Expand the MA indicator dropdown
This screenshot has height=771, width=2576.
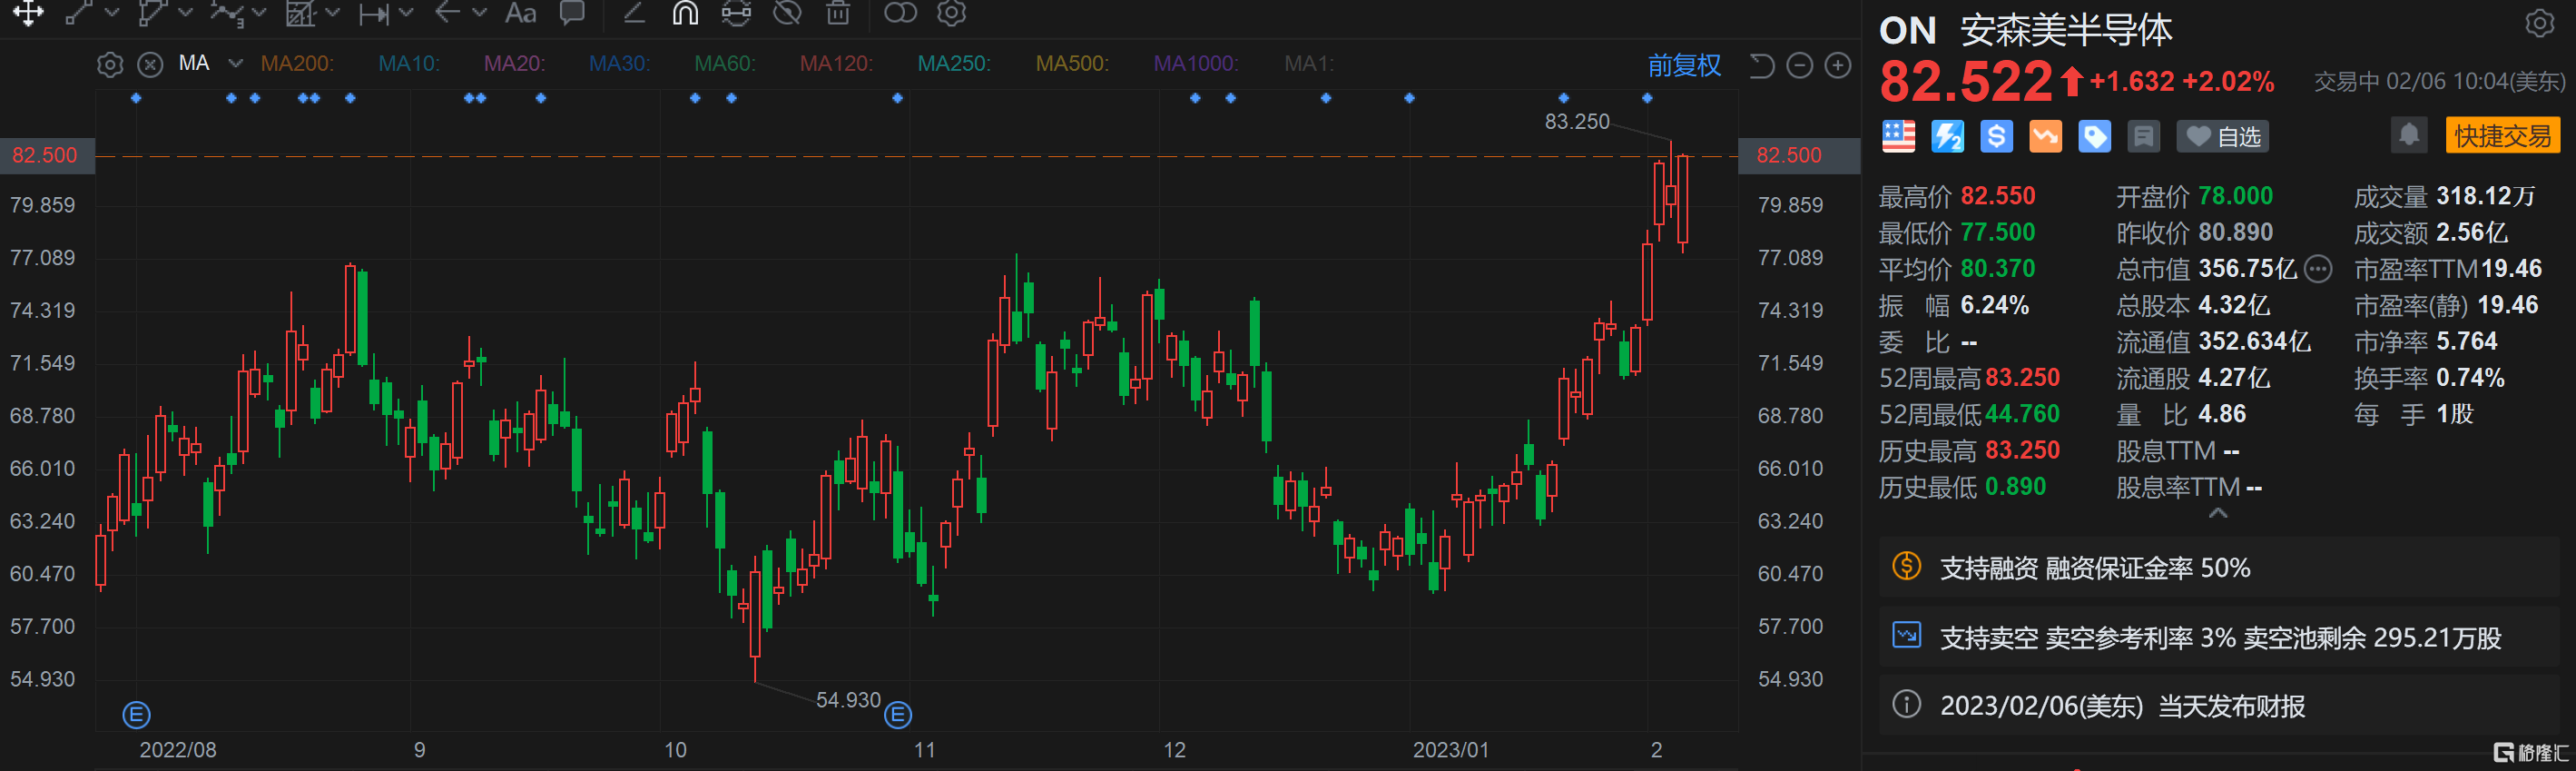point(235,64)
